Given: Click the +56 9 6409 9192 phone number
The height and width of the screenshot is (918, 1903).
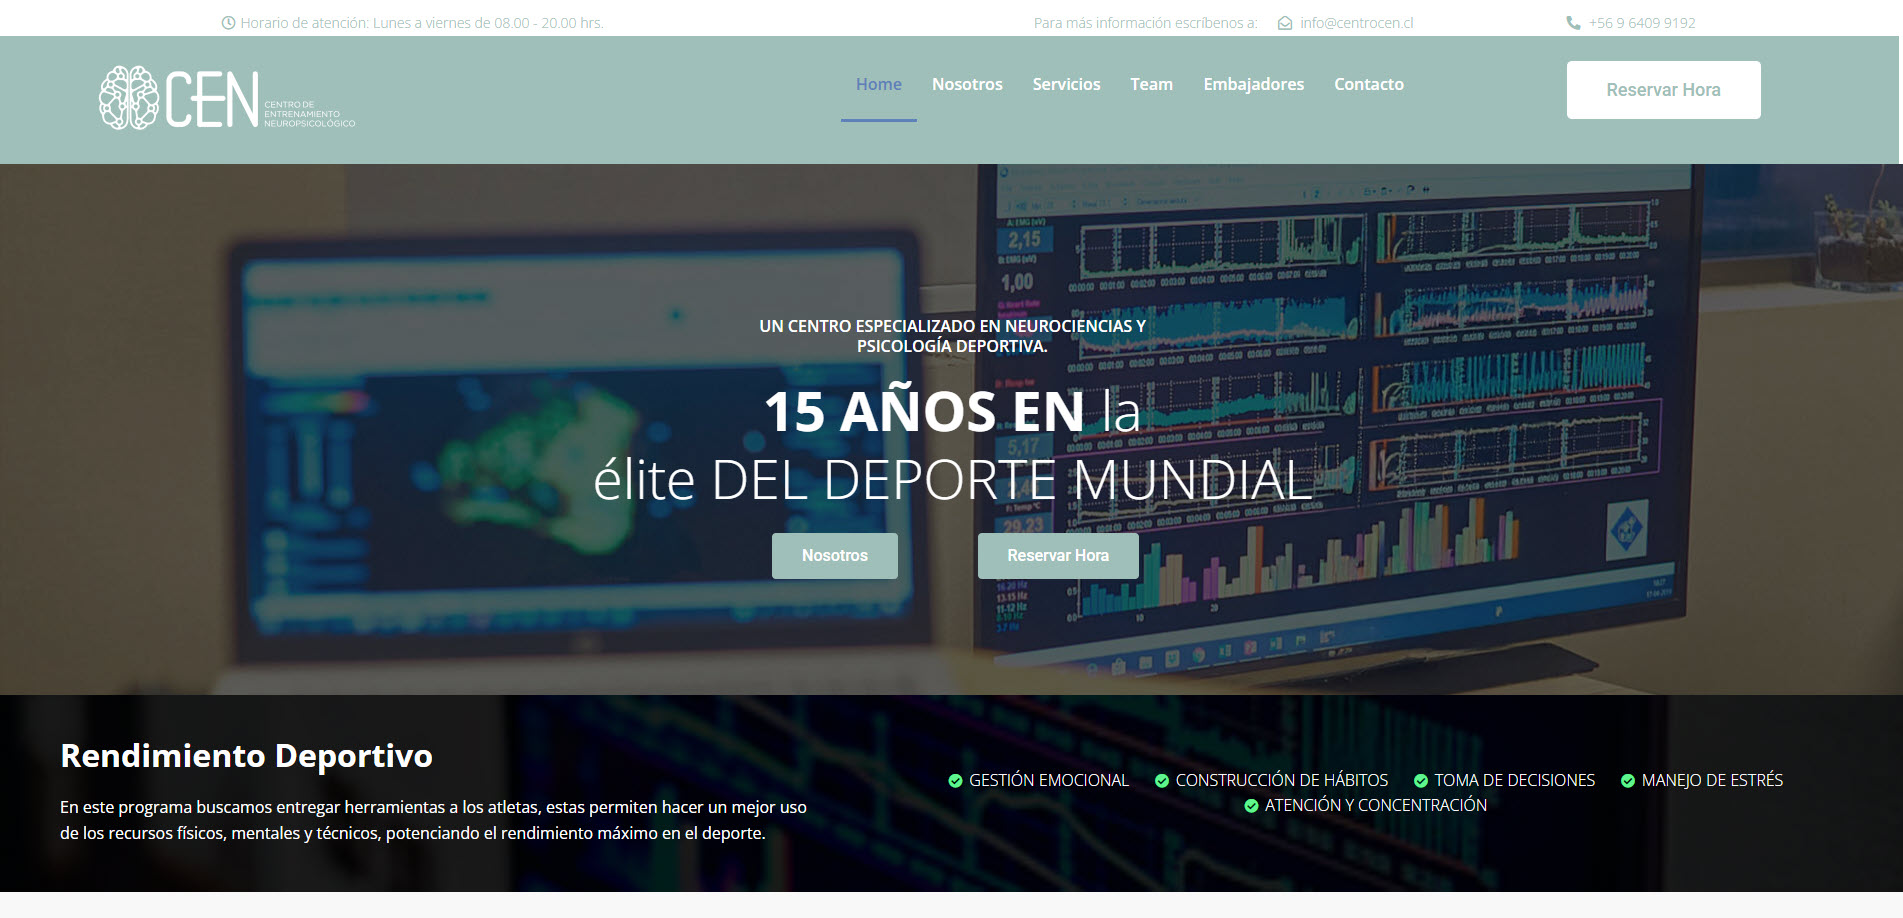Looking at the screenshot, I should tap(1642, 23).
